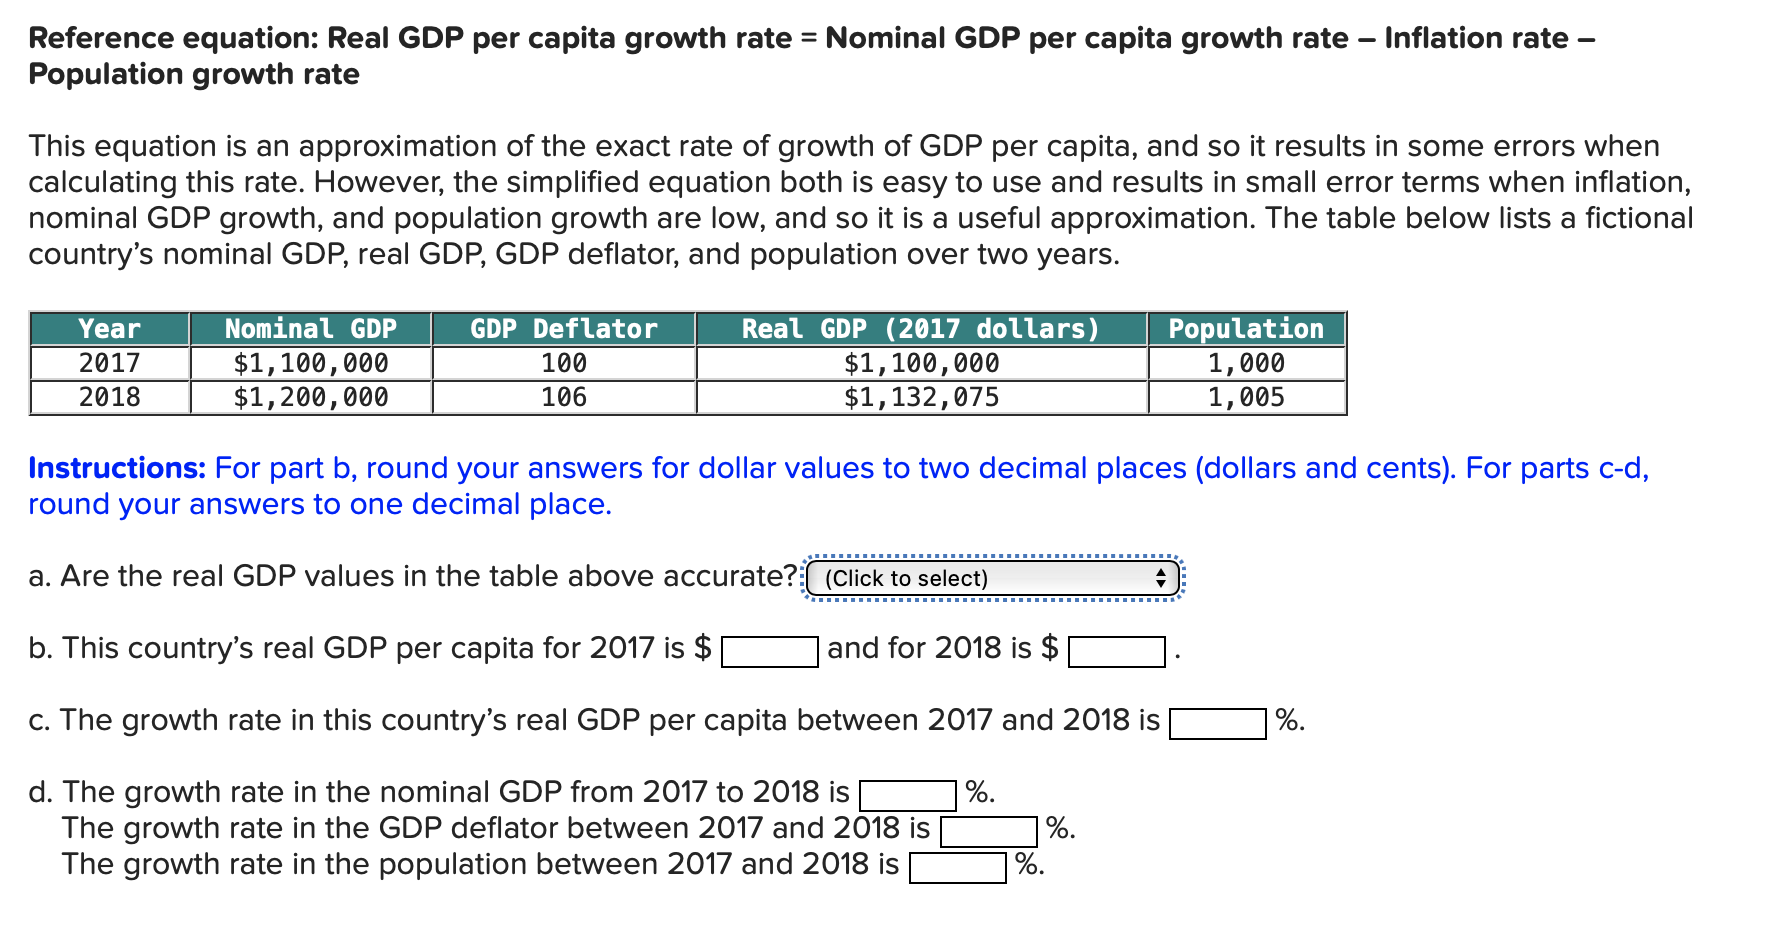Click the nominal GDP growth rate answer box

908,795
